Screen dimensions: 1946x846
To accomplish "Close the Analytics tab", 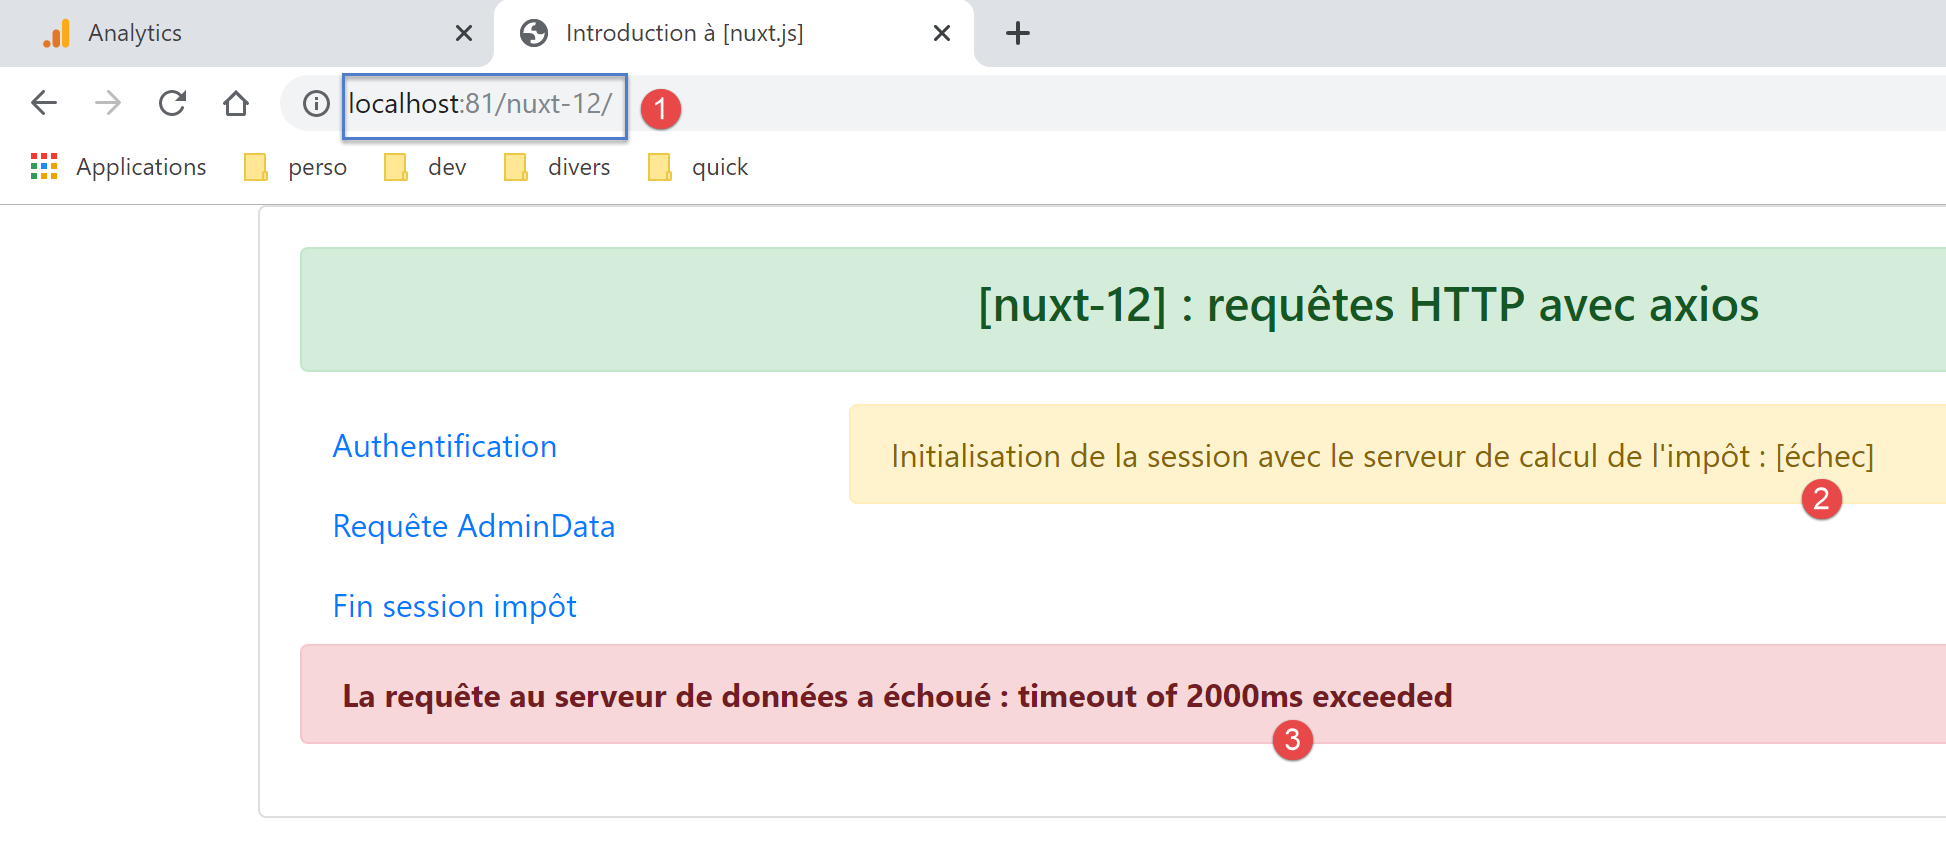I will pyautogui.click(x=464, y=33).
